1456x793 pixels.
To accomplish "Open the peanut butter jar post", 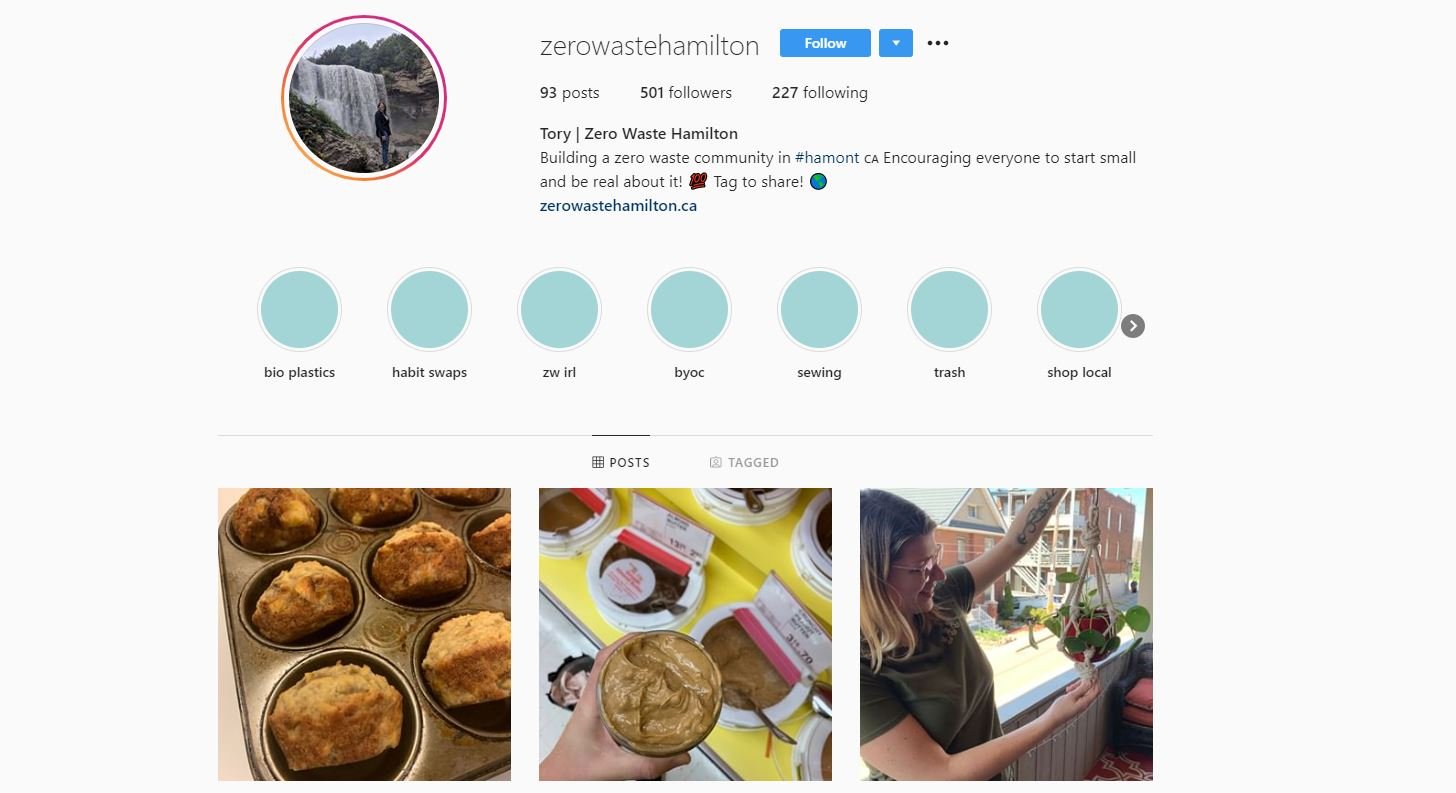I will [685, 634].
